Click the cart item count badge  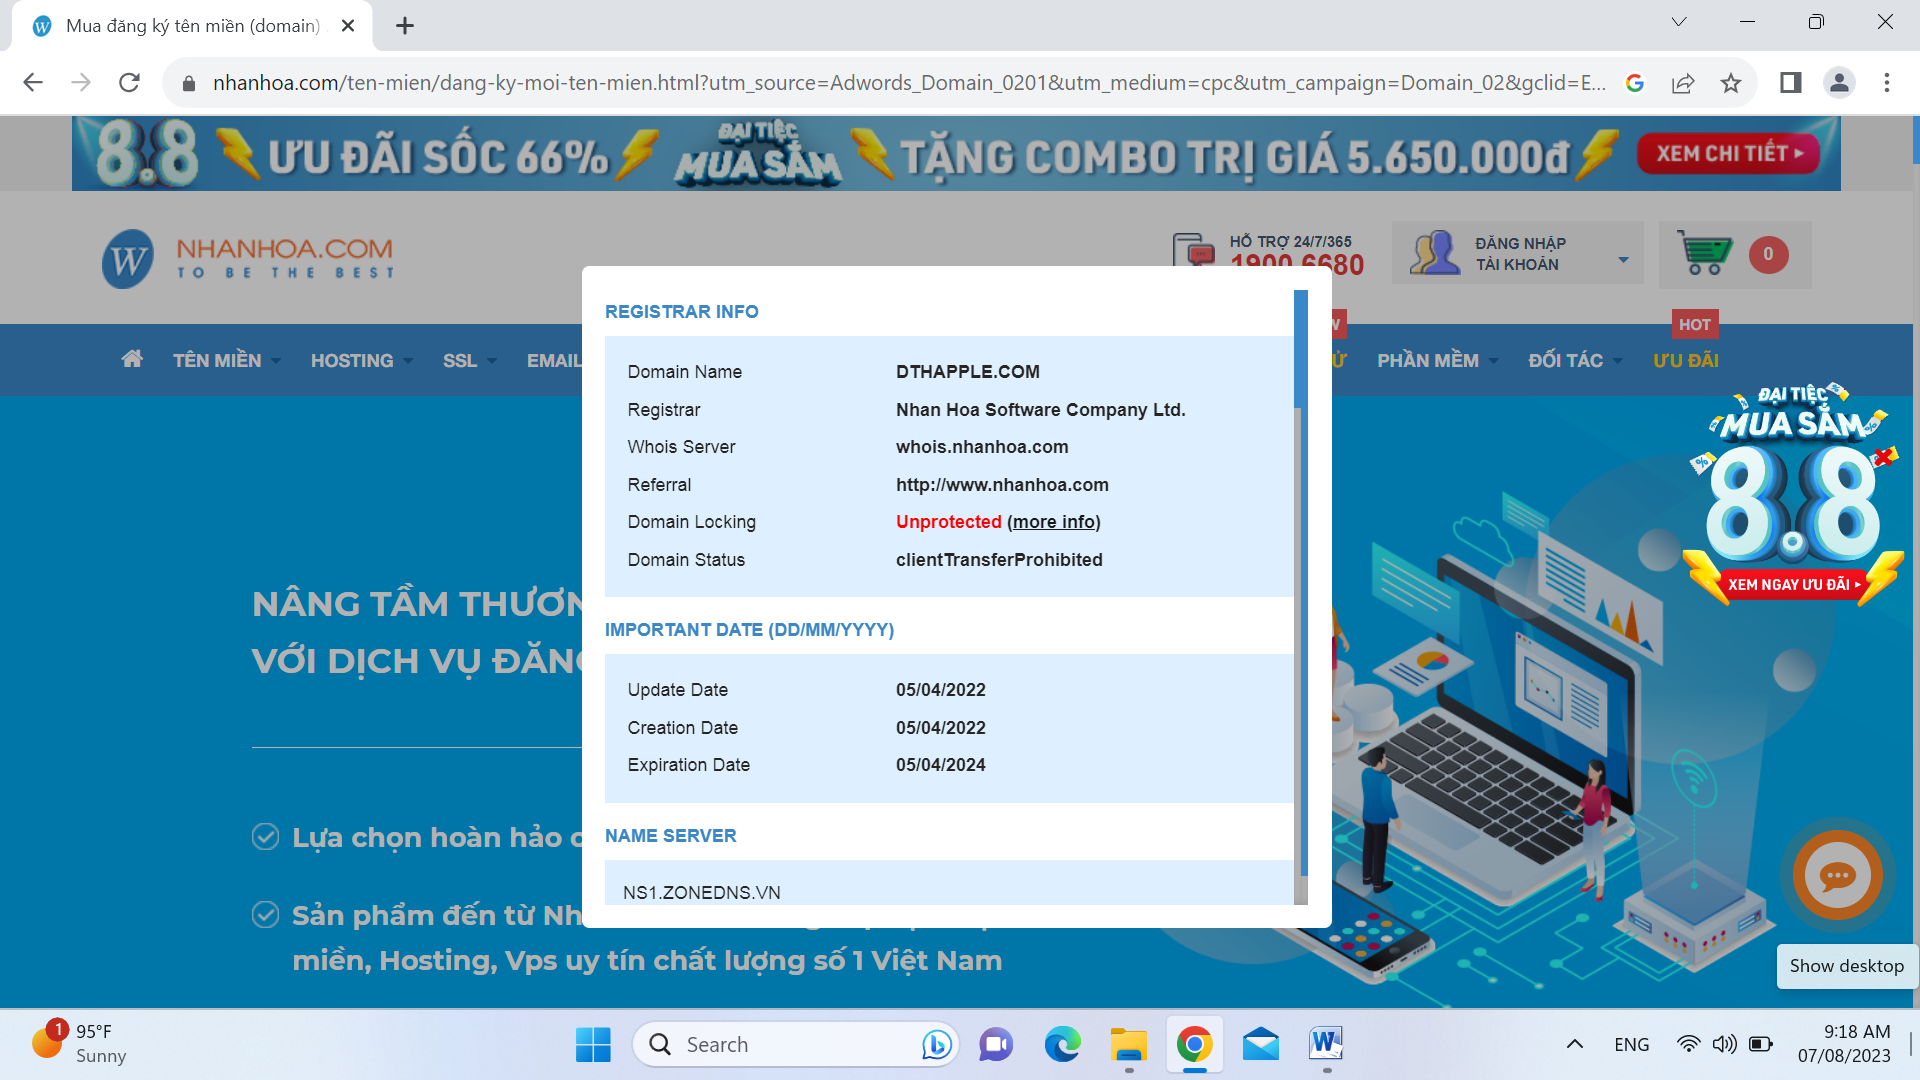pos(1768,254)
